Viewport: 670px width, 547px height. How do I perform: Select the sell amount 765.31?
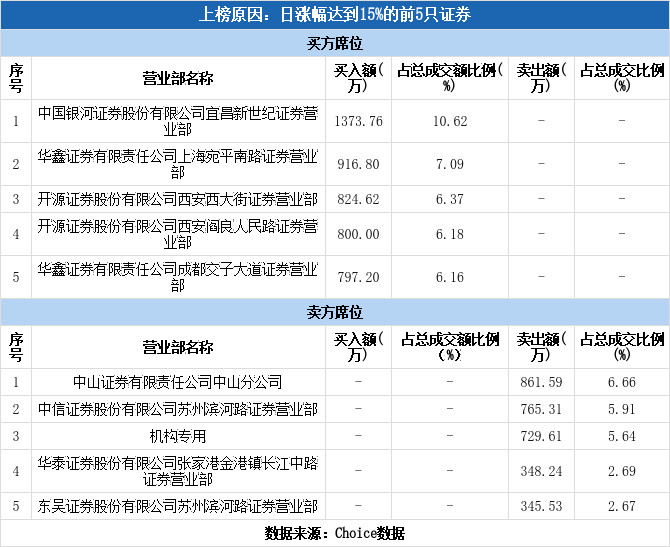pos(541,409)
